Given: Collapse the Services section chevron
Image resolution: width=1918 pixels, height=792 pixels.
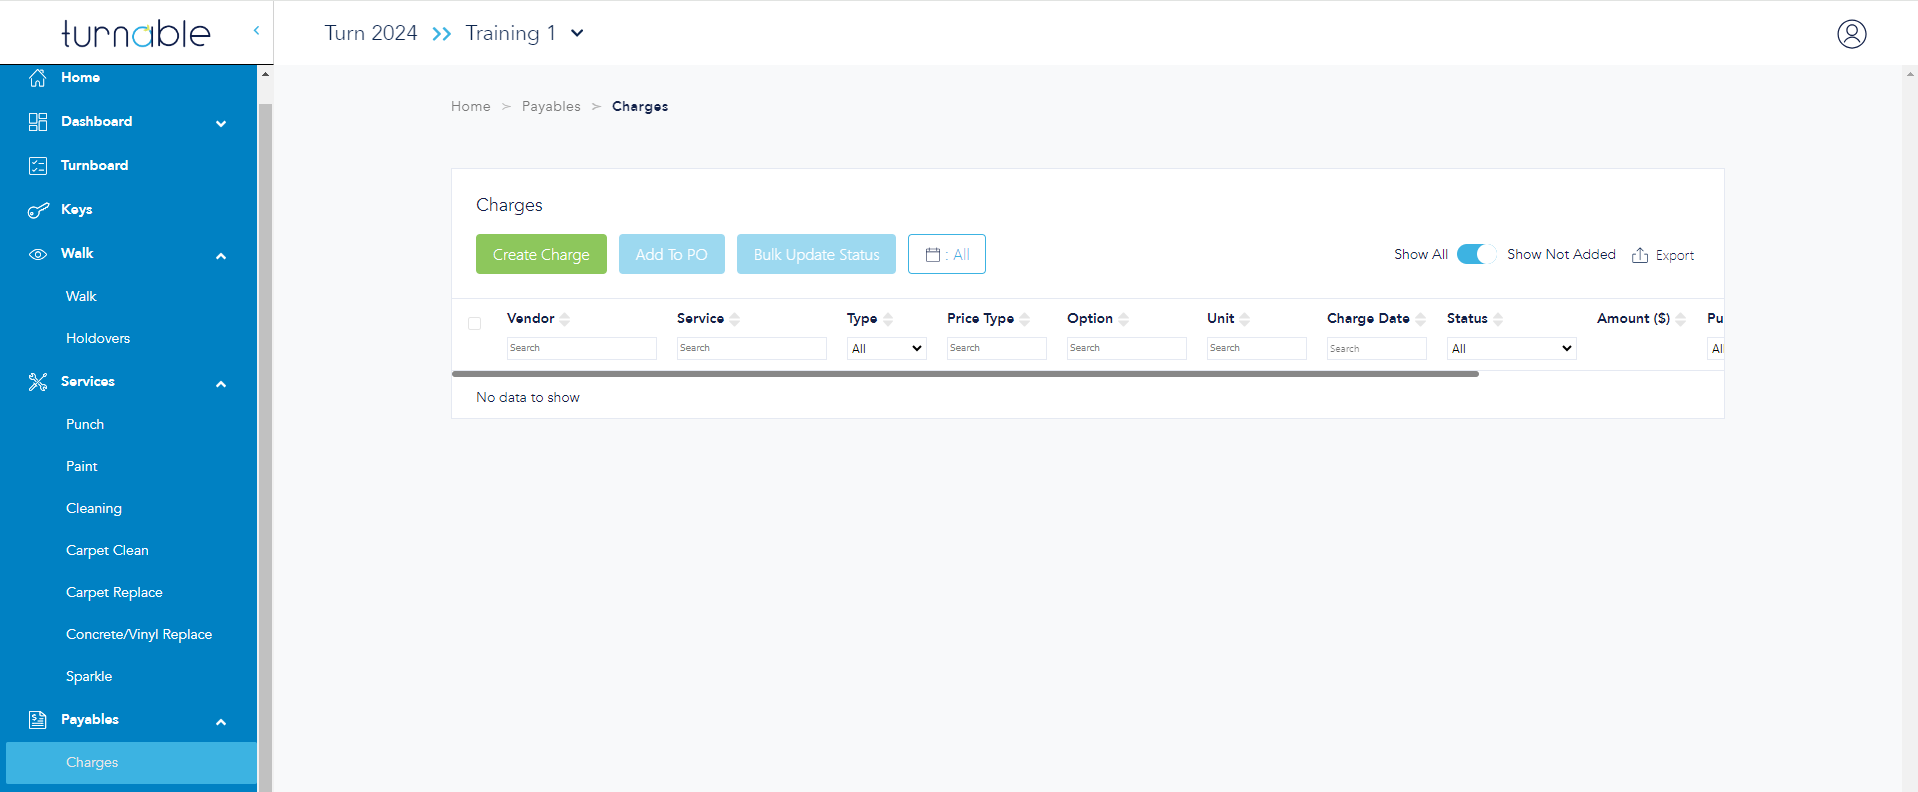Looking at the screenshot, I should [x=221, y=384].
